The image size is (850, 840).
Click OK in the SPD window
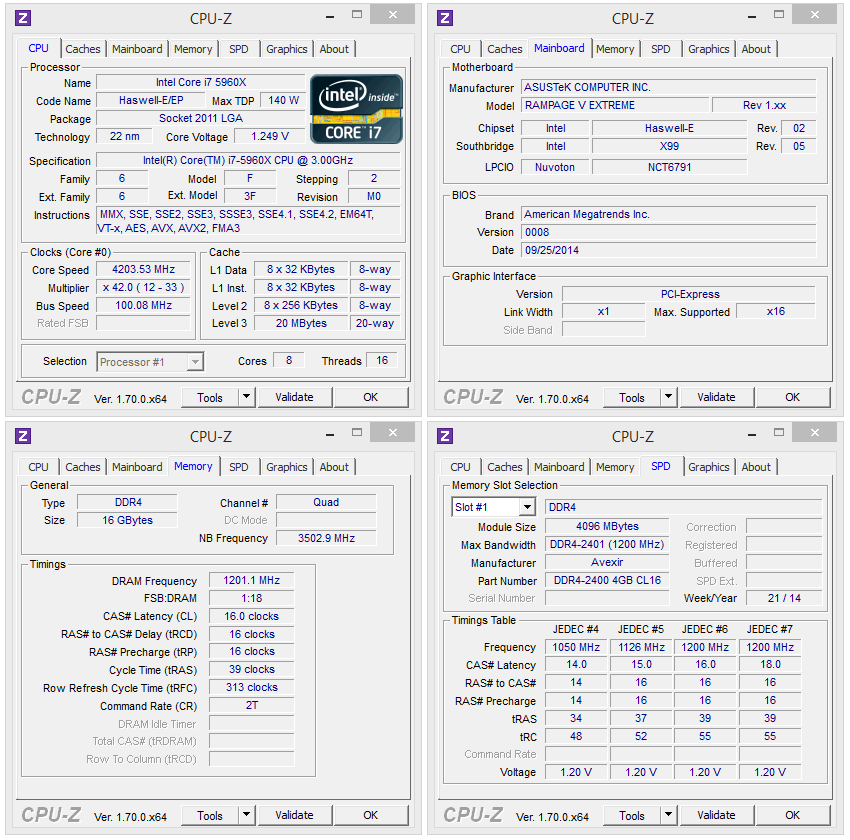793,815
